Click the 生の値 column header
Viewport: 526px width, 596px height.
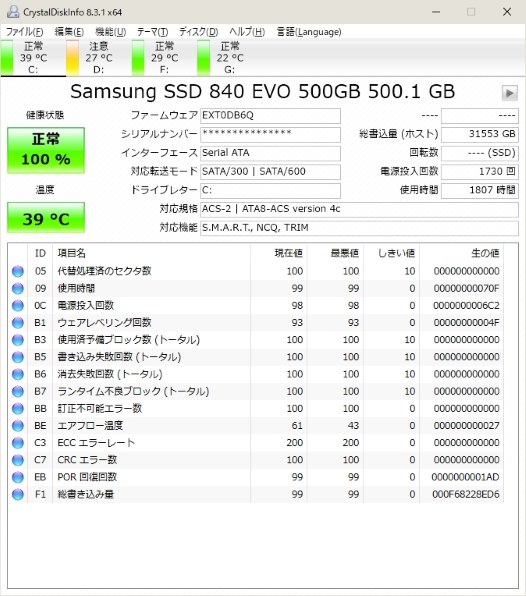(x=461, y=253)
